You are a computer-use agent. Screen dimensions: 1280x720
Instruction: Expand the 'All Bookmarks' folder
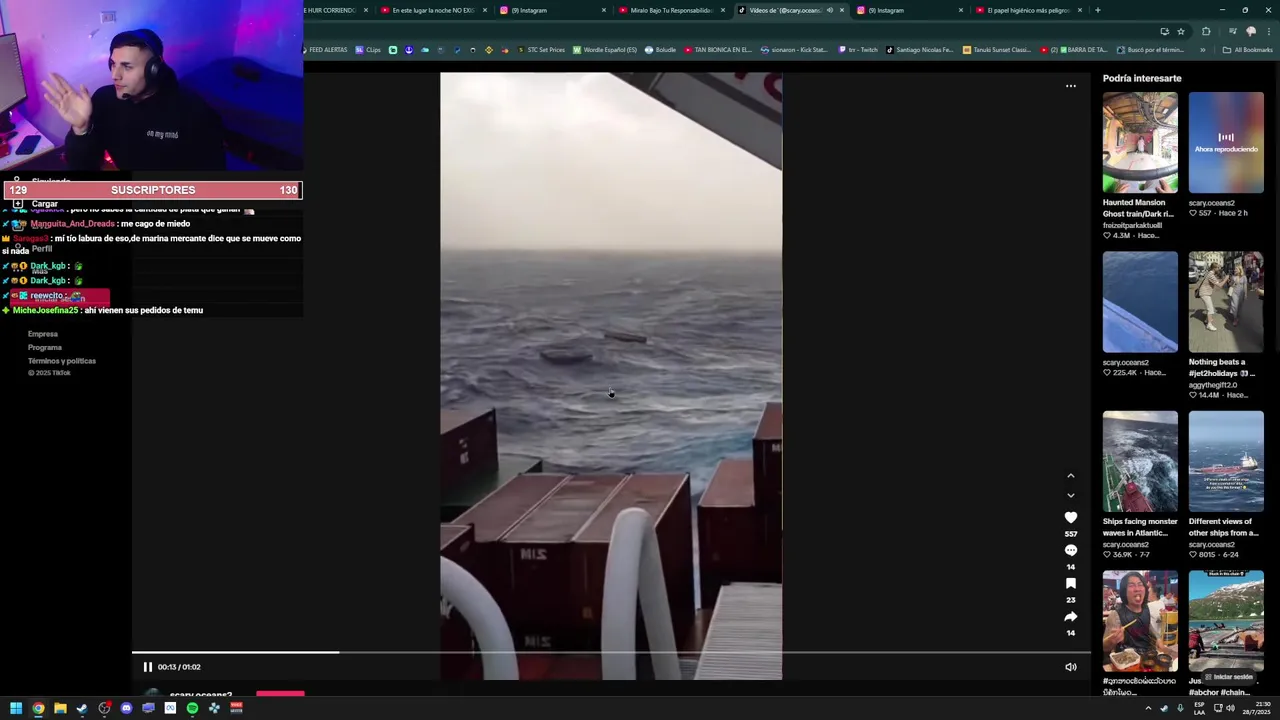(x=1248, y=50)
